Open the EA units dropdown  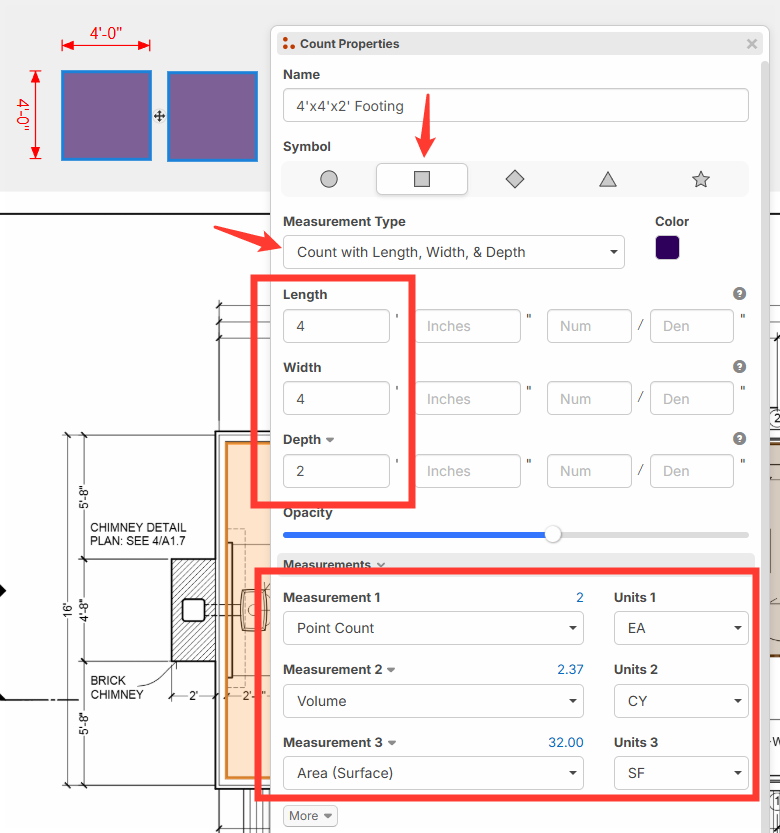[x=681, y=628]
